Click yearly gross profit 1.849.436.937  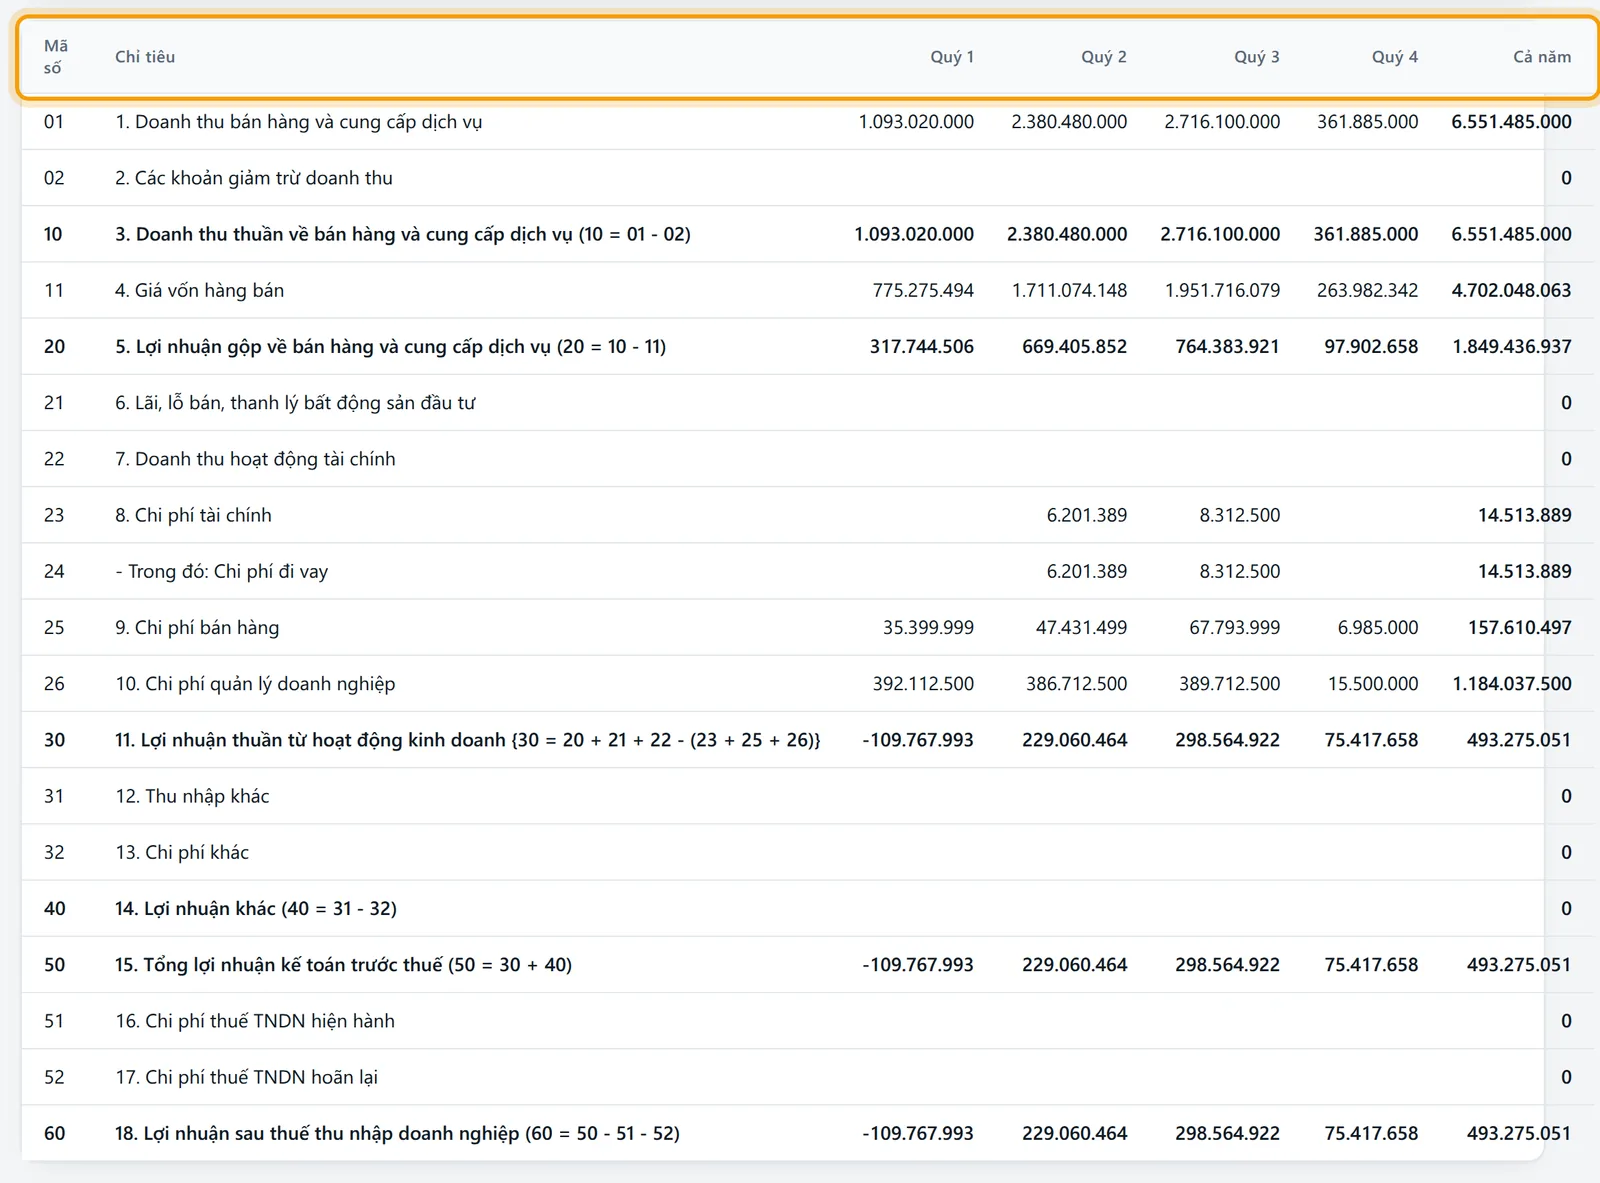[1512, 347]
